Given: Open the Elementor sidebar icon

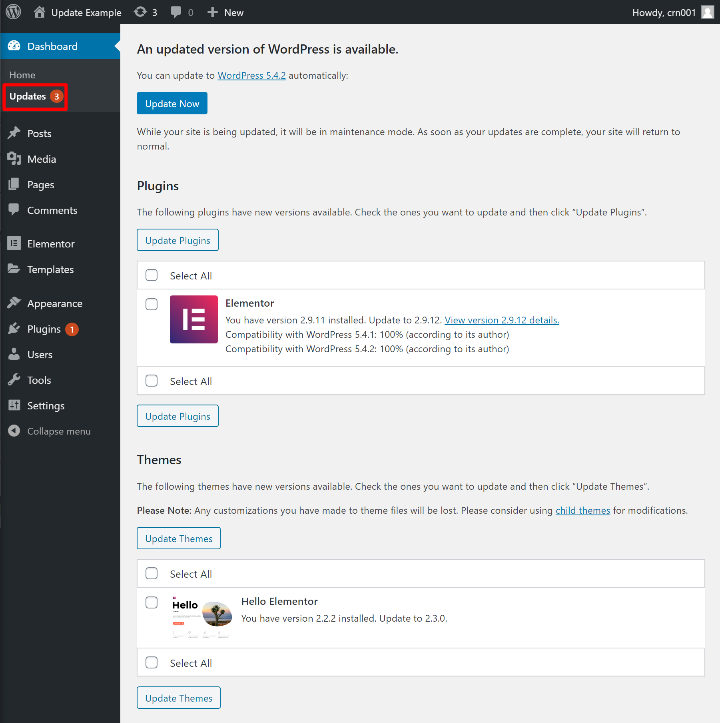Looking at the screenshot, I should click(x=14, y=244).
